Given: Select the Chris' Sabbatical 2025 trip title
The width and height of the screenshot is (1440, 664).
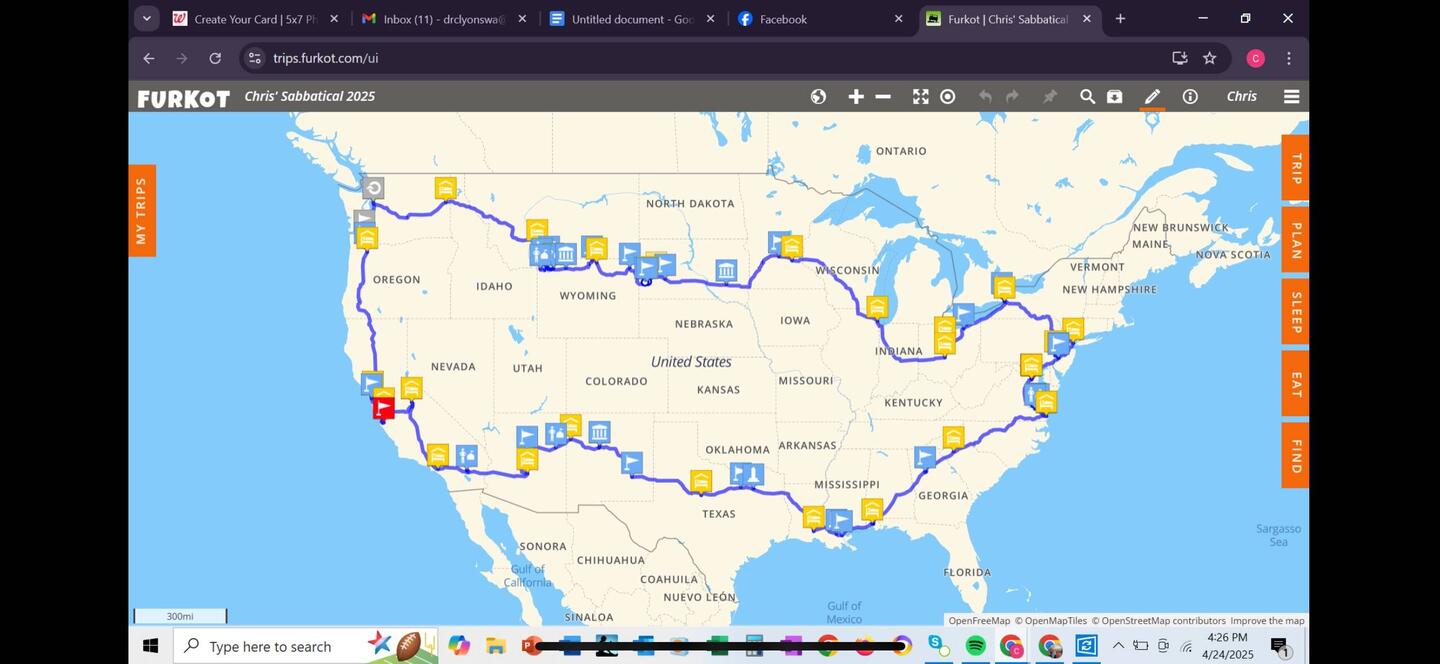Looking at the screenshot, I should (x=310, y=96).
